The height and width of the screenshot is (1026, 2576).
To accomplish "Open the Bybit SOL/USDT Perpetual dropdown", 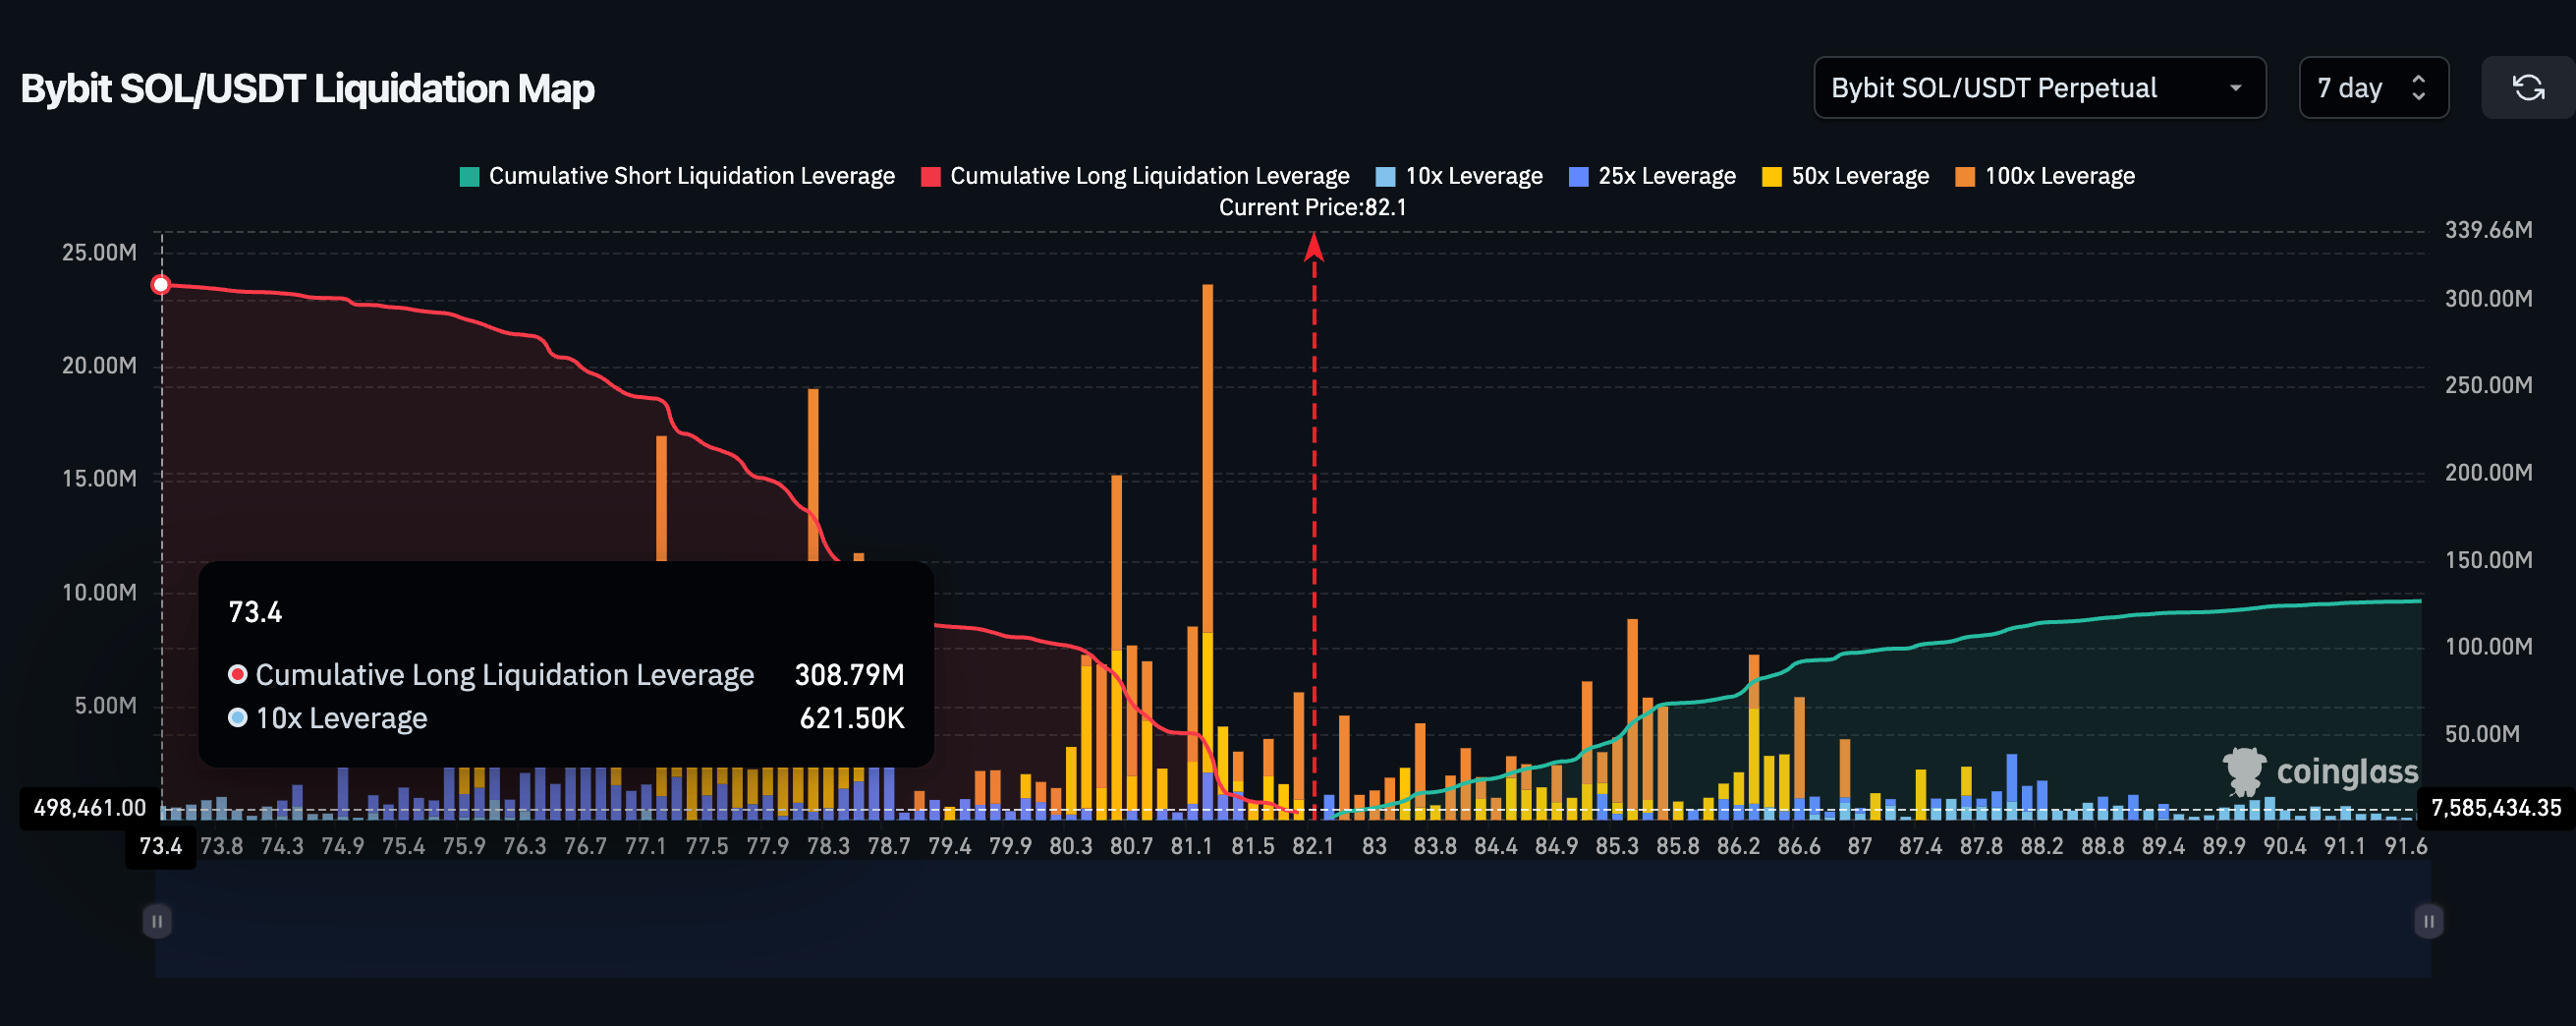I will 2038,88.
